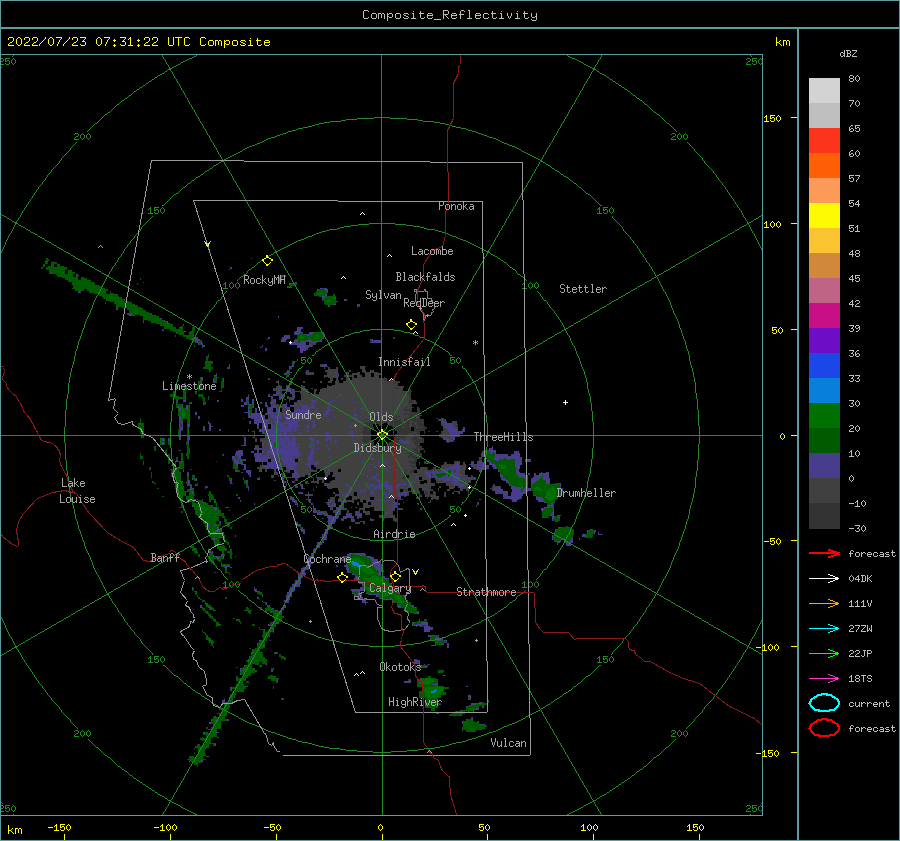
Task: Click the yellow 54 dBZ swatch
Action: coord(824,216)
